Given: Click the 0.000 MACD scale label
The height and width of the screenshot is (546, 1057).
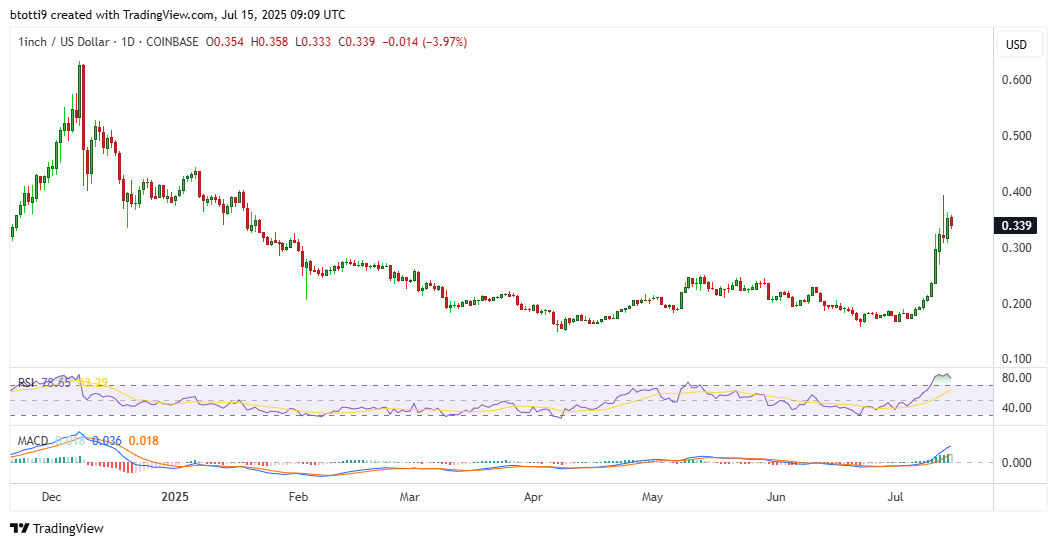Looking at the screenshot, I should tap(1016, 462).
